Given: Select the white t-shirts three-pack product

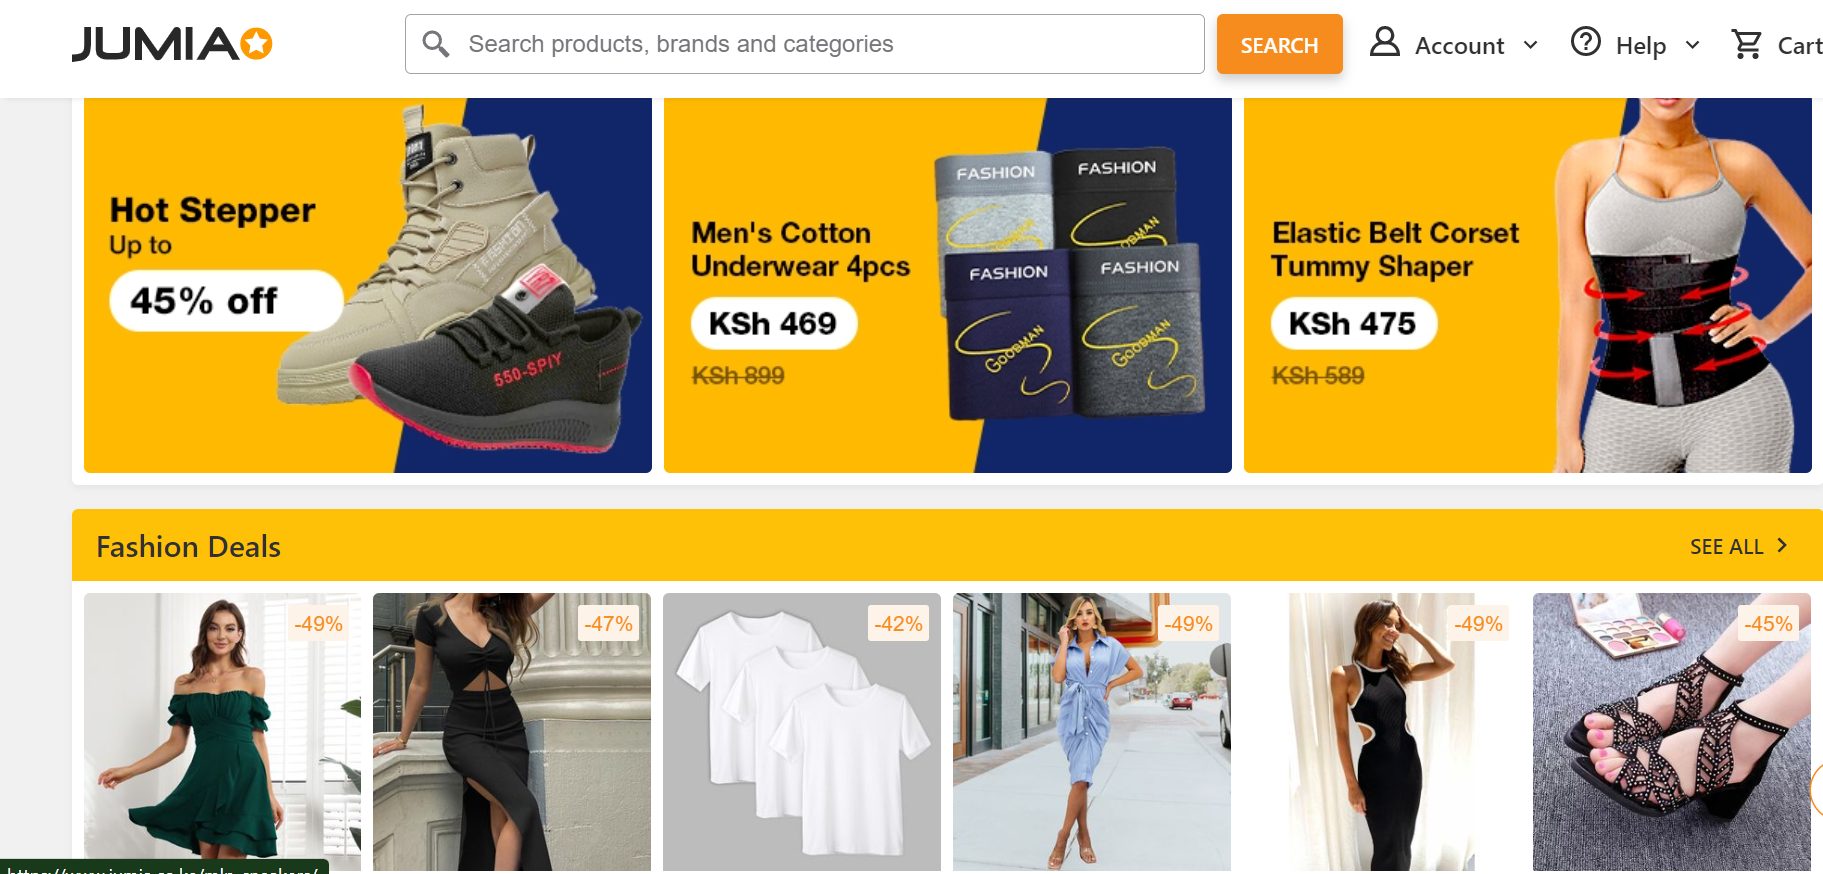Looking at the screenshot, I should [802, 732].
